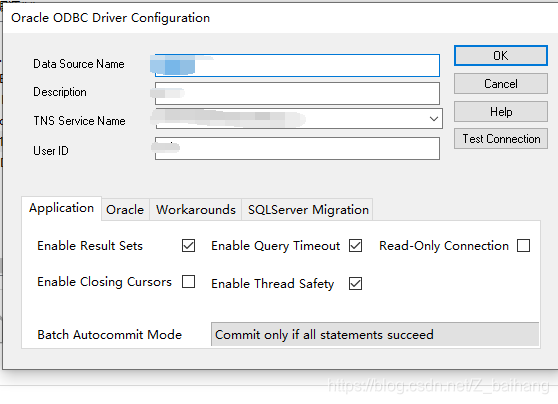Viewport: 558px width, 404px height.
Task: Click Test Connection button
Action: [x=500, y=139]
